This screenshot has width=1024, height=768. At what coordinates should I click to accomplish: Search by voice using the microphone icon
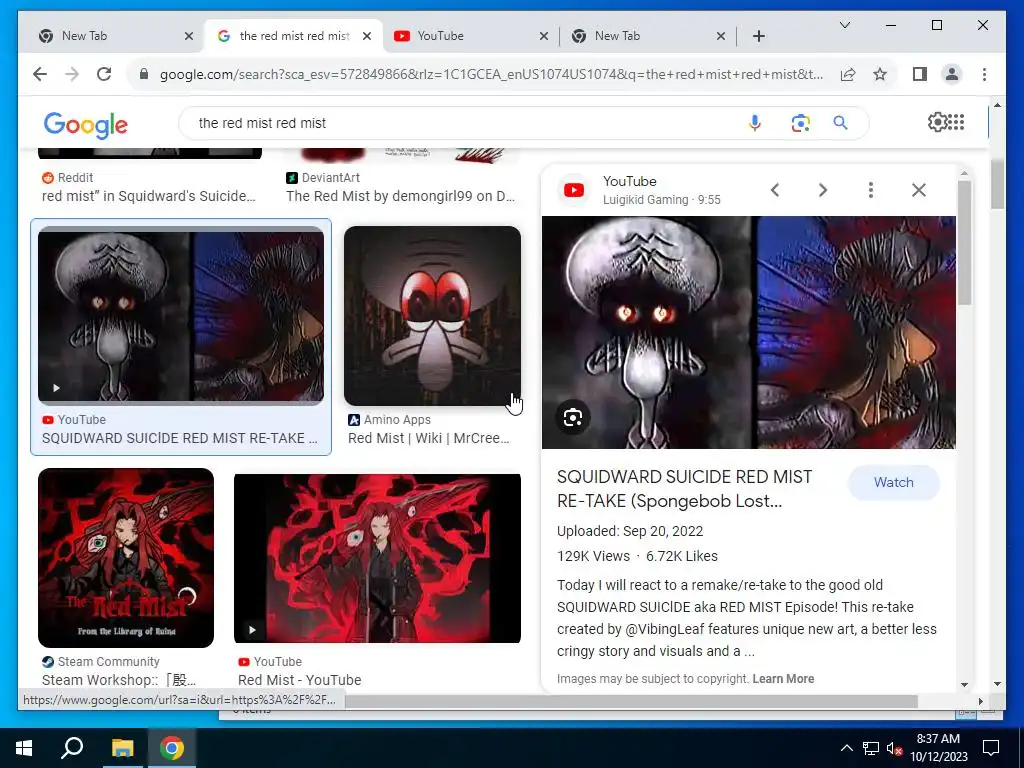pos(755,123)
